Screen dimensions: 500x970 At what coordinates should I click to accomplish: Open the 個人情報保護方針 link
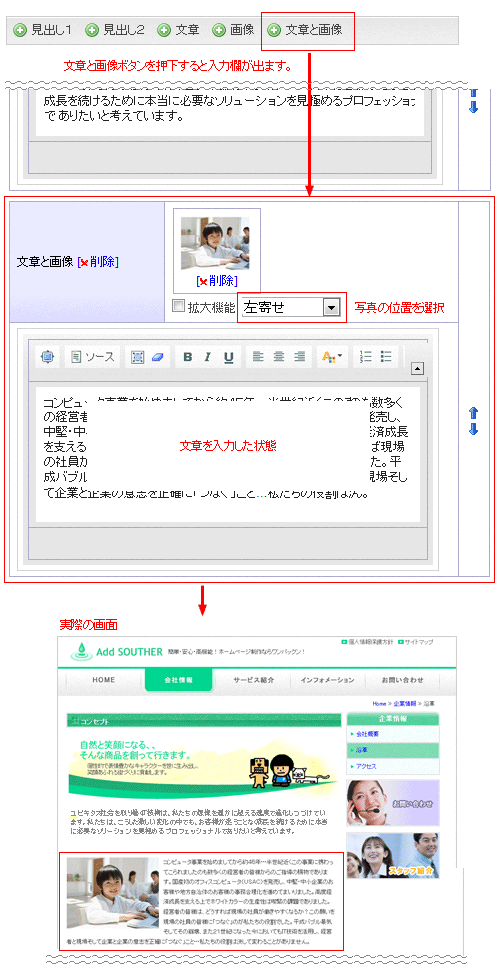[367, 642]
